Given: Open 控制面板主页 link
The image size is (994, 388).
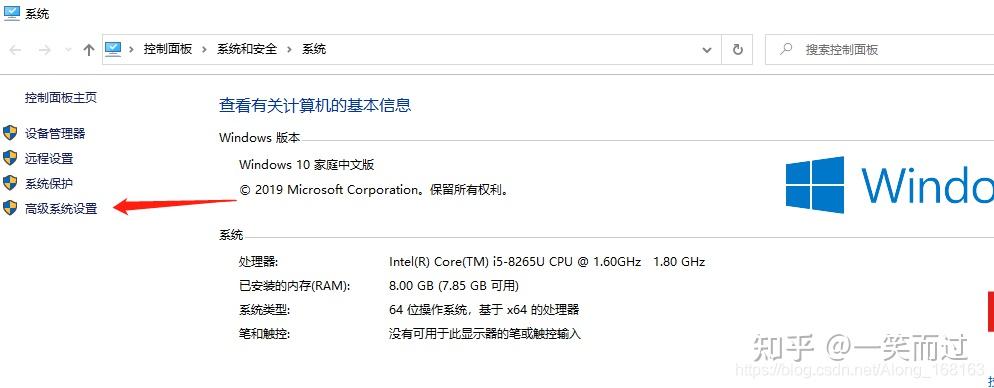Looking at the screenshot, I should 61,98.
